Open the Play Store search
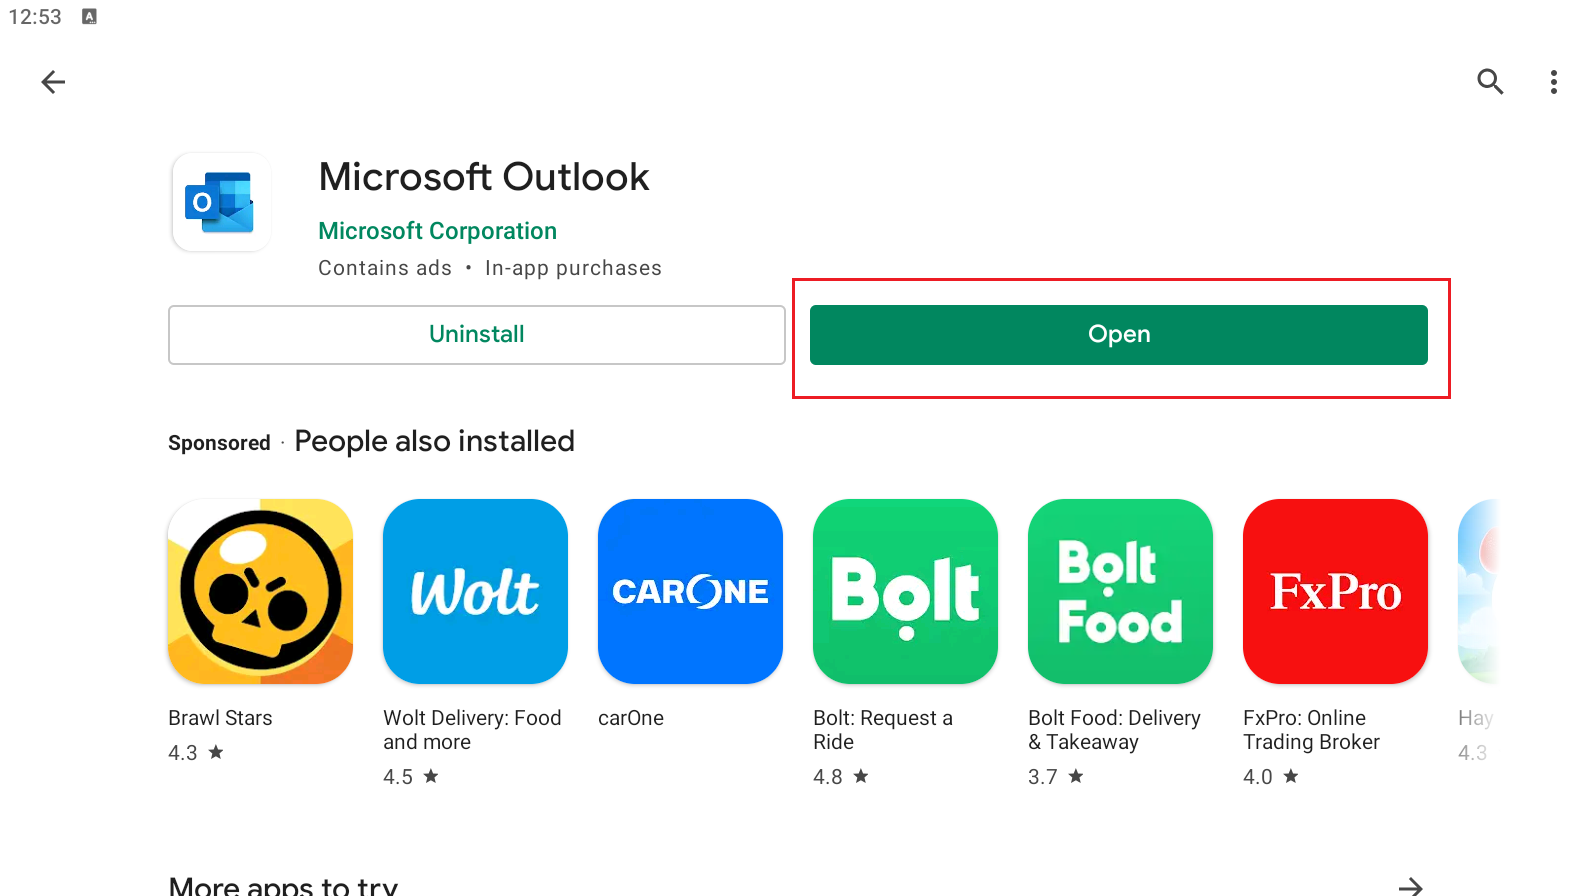This screenshot has height=896, width=1596. [1490, 82]
